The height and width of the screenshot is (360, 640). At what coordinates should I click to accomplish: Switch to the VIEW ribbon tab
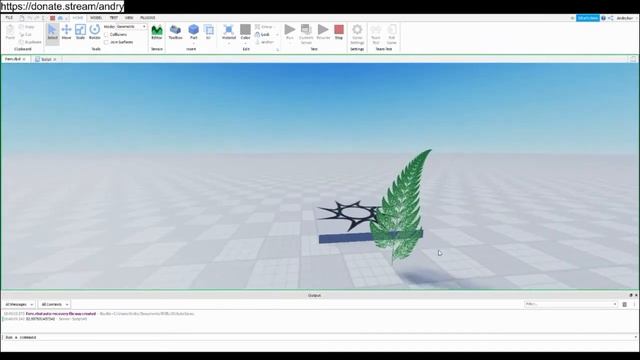coord(129,18)
